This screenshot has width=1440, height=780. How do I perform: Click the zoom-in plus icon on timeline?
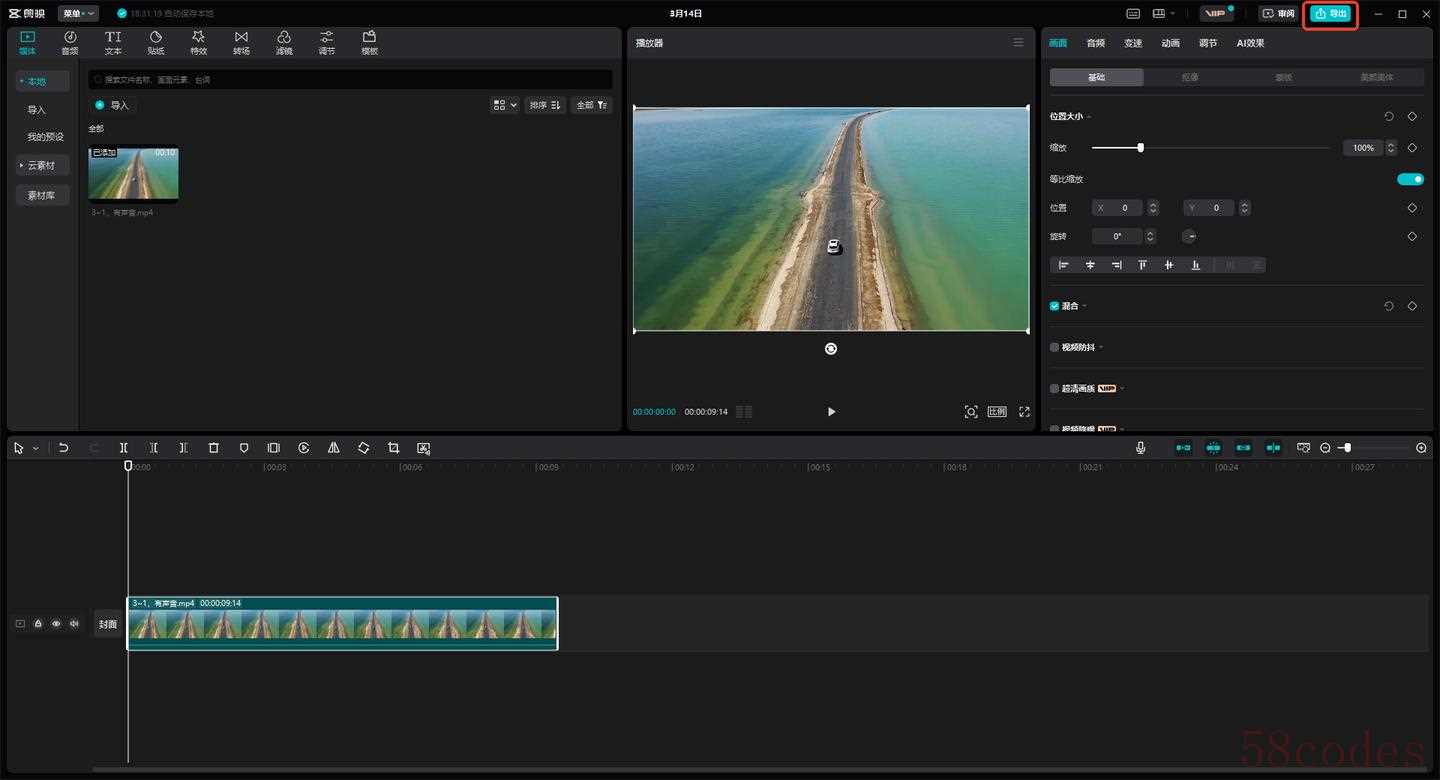tap(1421, 448)
